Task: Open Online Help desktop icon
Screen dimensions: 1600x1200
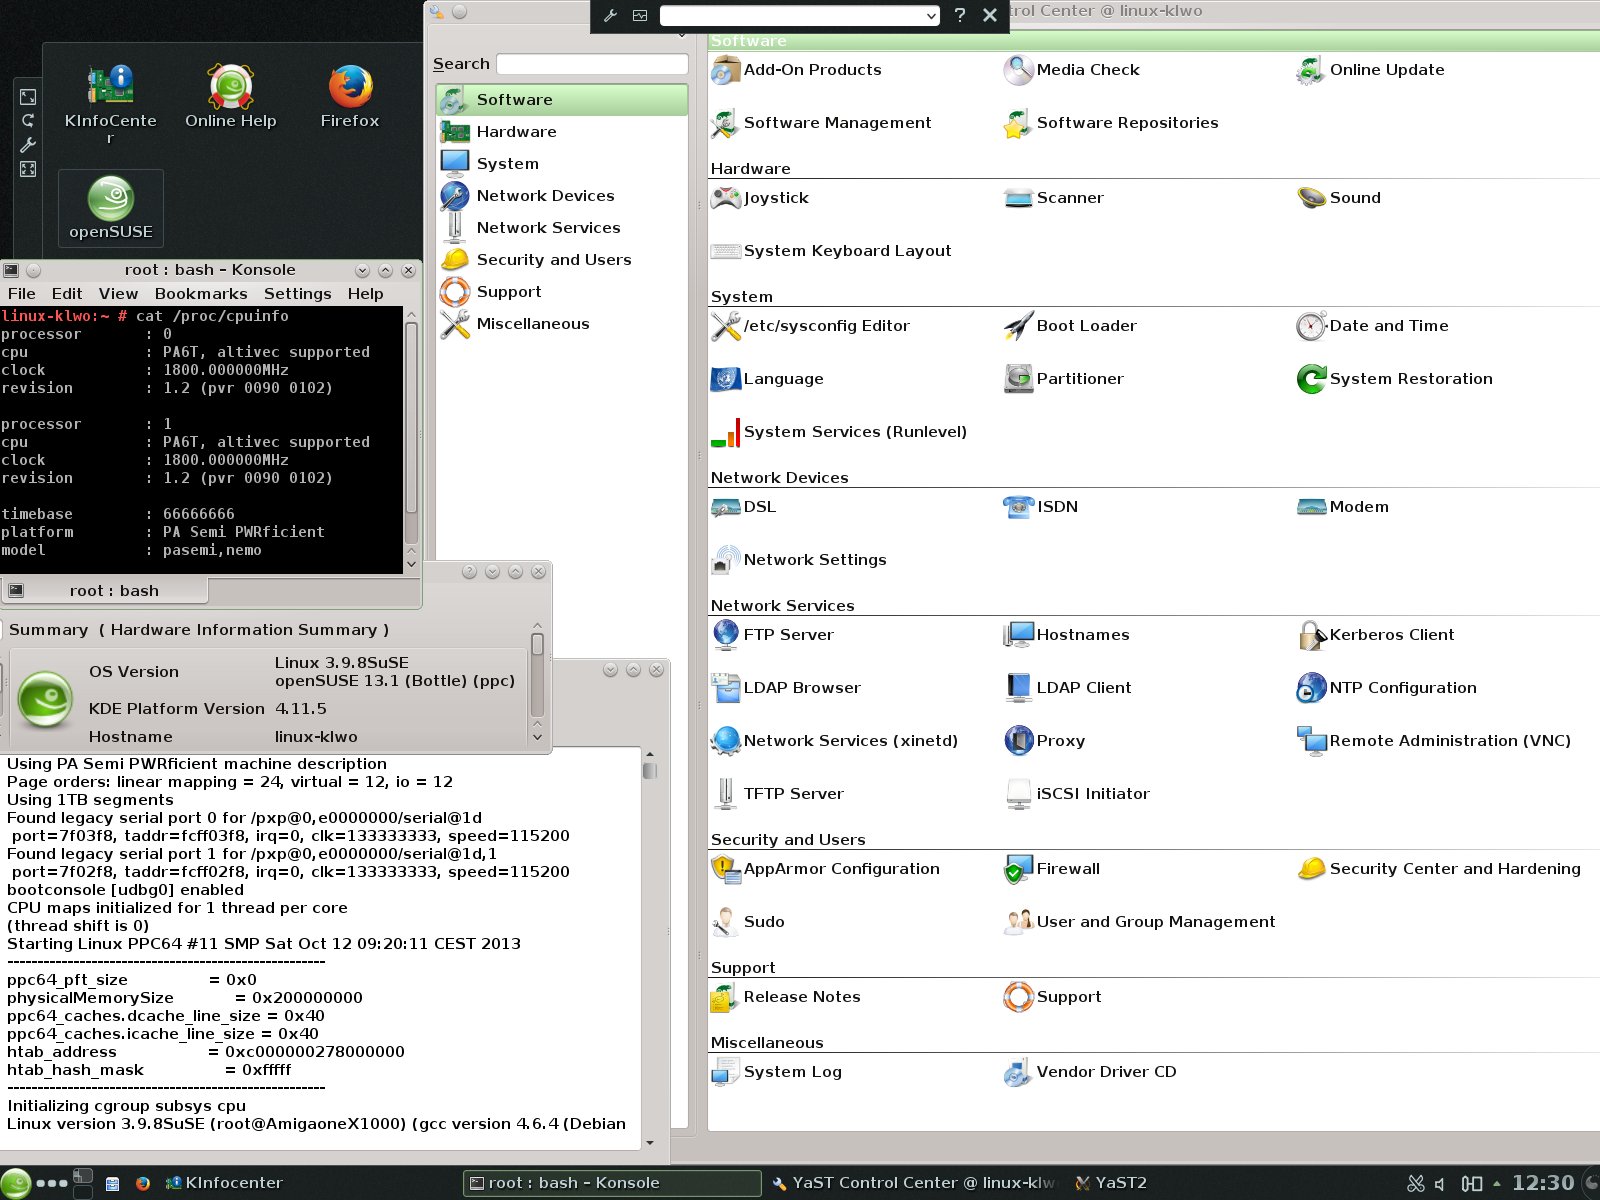Action: click(231, 98)
